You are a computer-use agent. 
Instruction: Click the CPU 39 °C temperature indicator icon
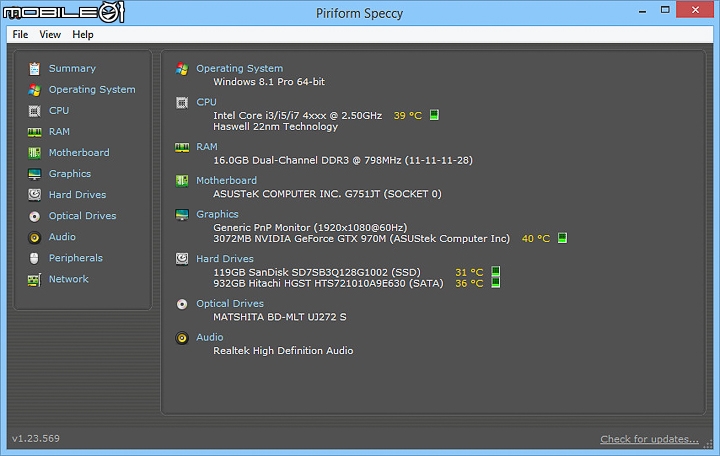point(434,115)
